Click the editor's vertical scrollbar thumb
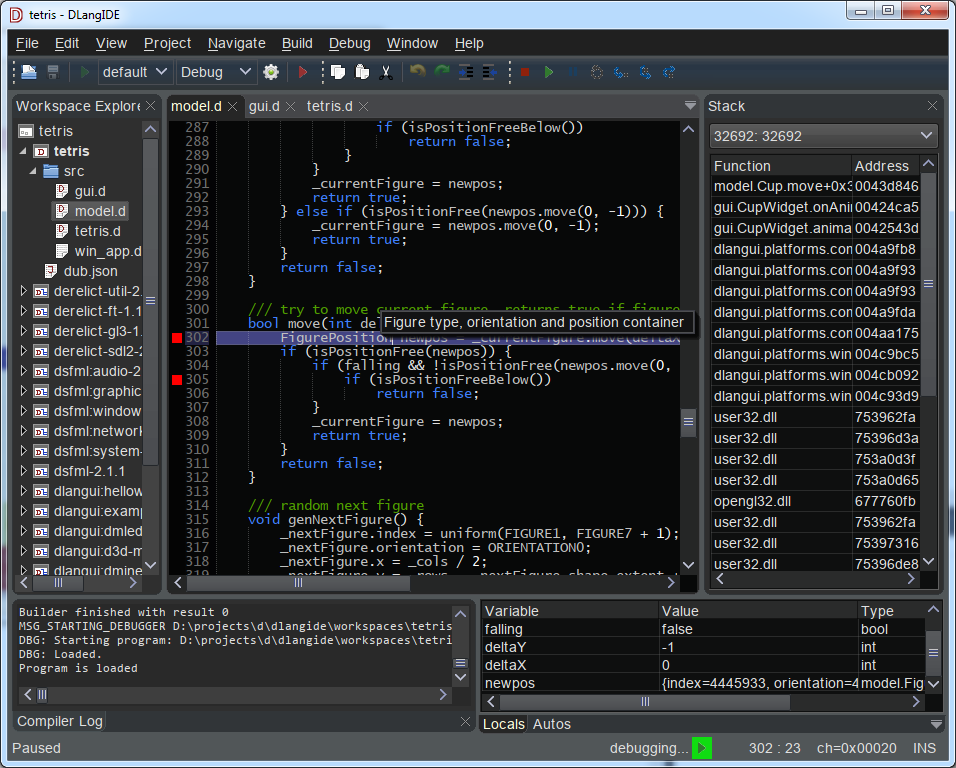The image size is (956, 768). 688,422
